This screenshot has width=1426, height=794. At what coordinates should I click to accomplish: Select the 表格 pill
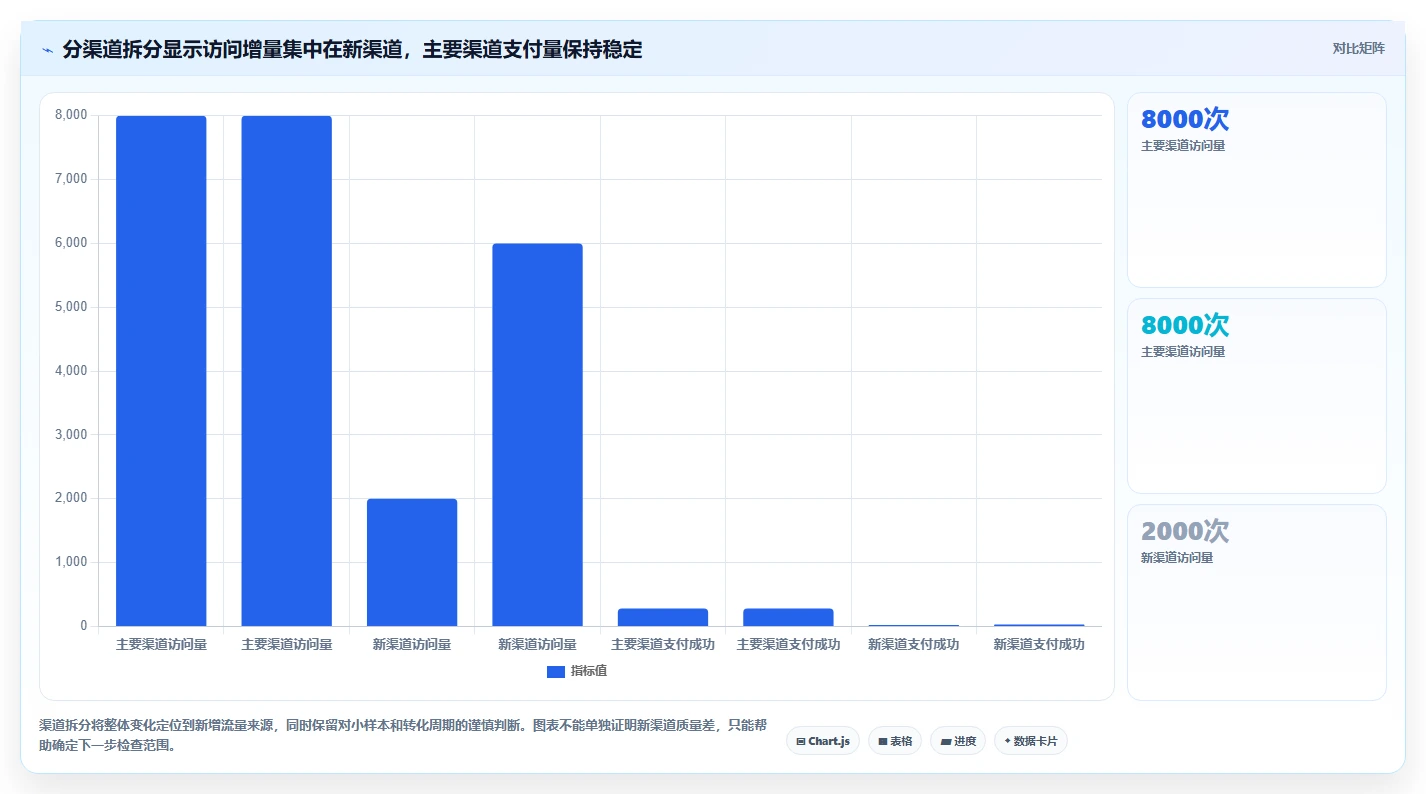[895, 741]
